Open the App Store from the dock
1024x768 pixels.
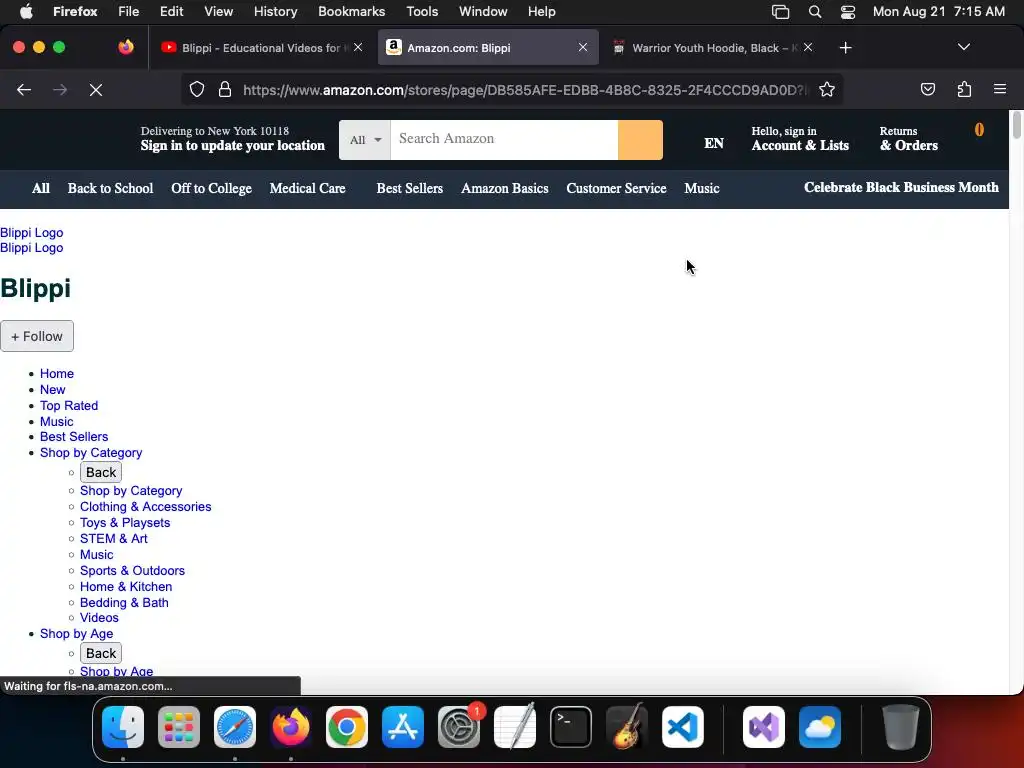pyautogui.click(x=403, y=727)
